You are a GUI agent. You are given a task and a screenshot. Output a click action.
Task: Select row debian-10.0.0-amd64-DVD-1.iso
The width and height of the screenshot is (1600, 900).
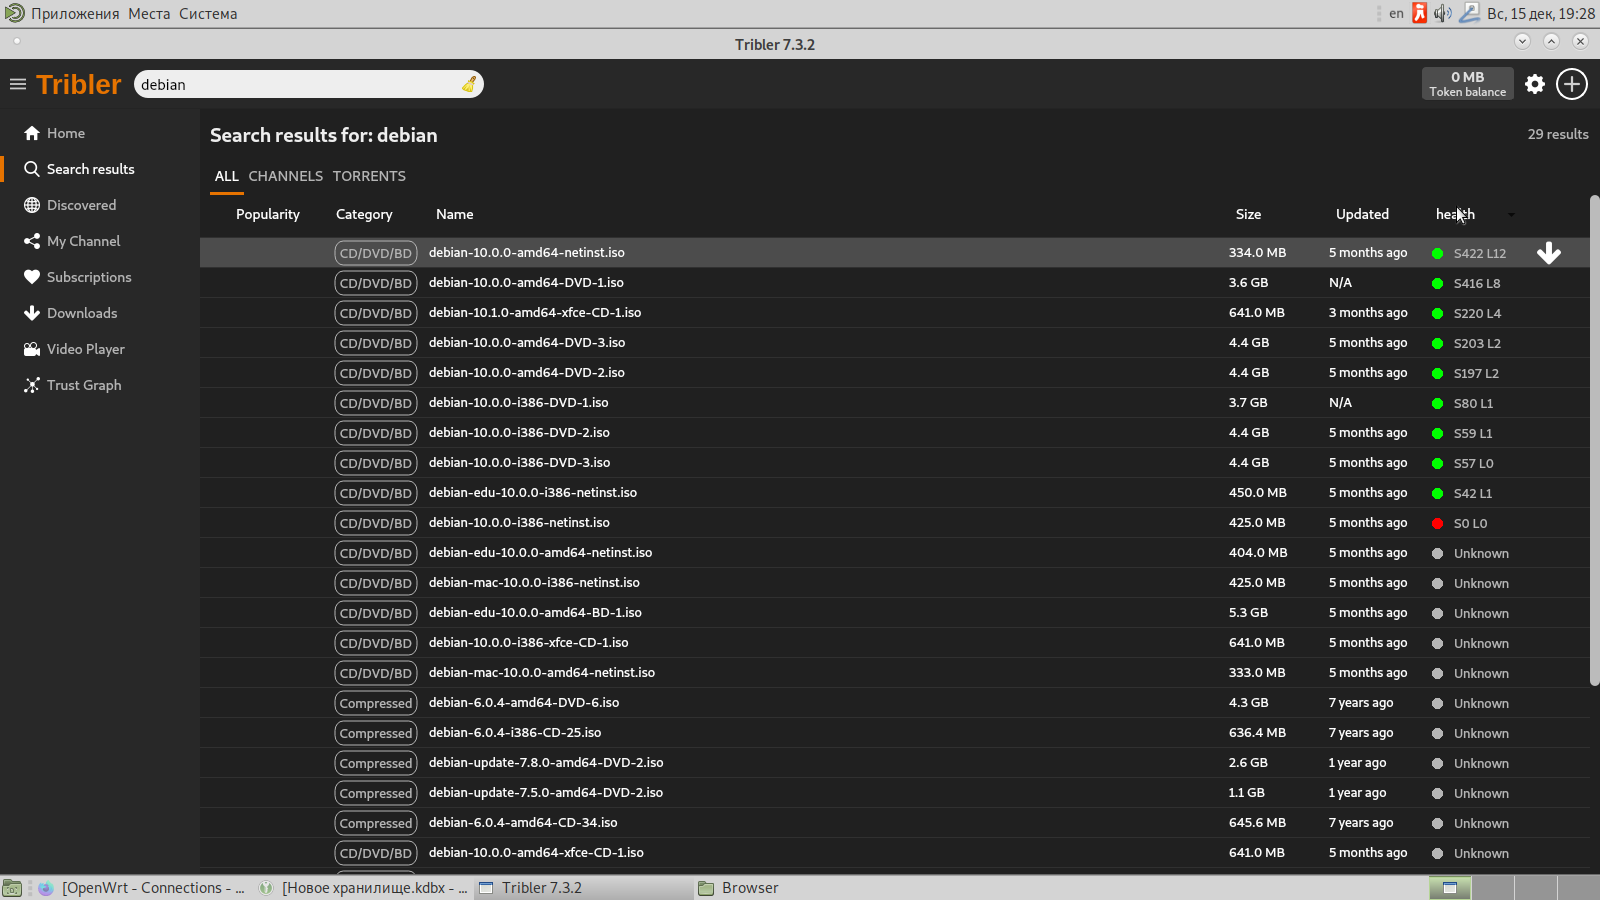tap(894, 283)
